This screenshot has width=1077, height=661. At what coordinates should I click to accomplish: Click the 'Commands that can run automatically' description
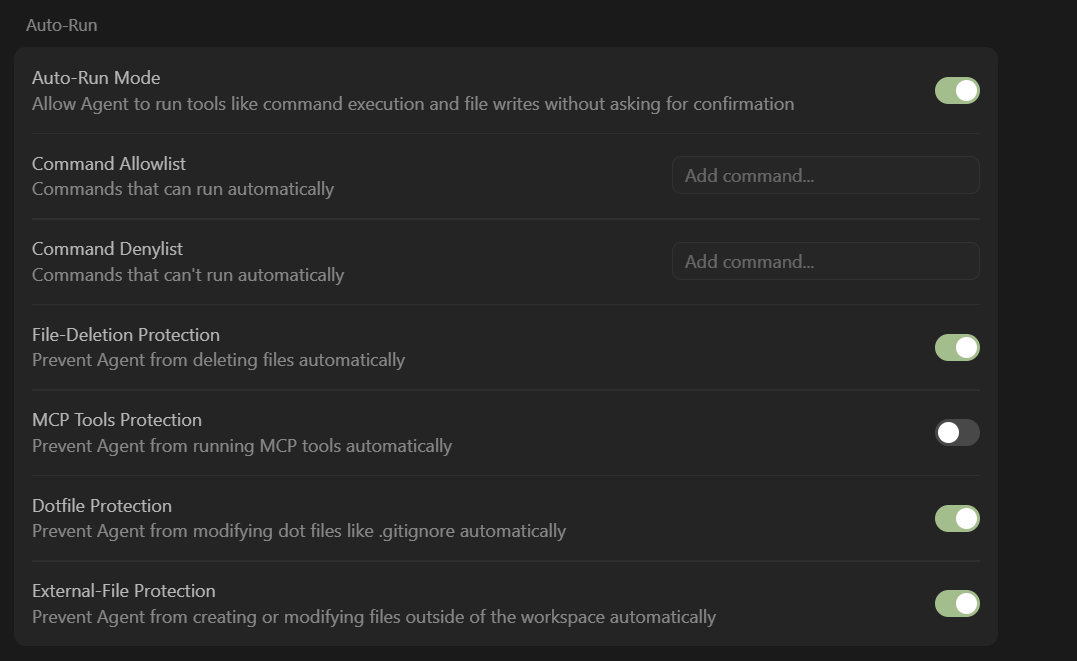[183, 189]
